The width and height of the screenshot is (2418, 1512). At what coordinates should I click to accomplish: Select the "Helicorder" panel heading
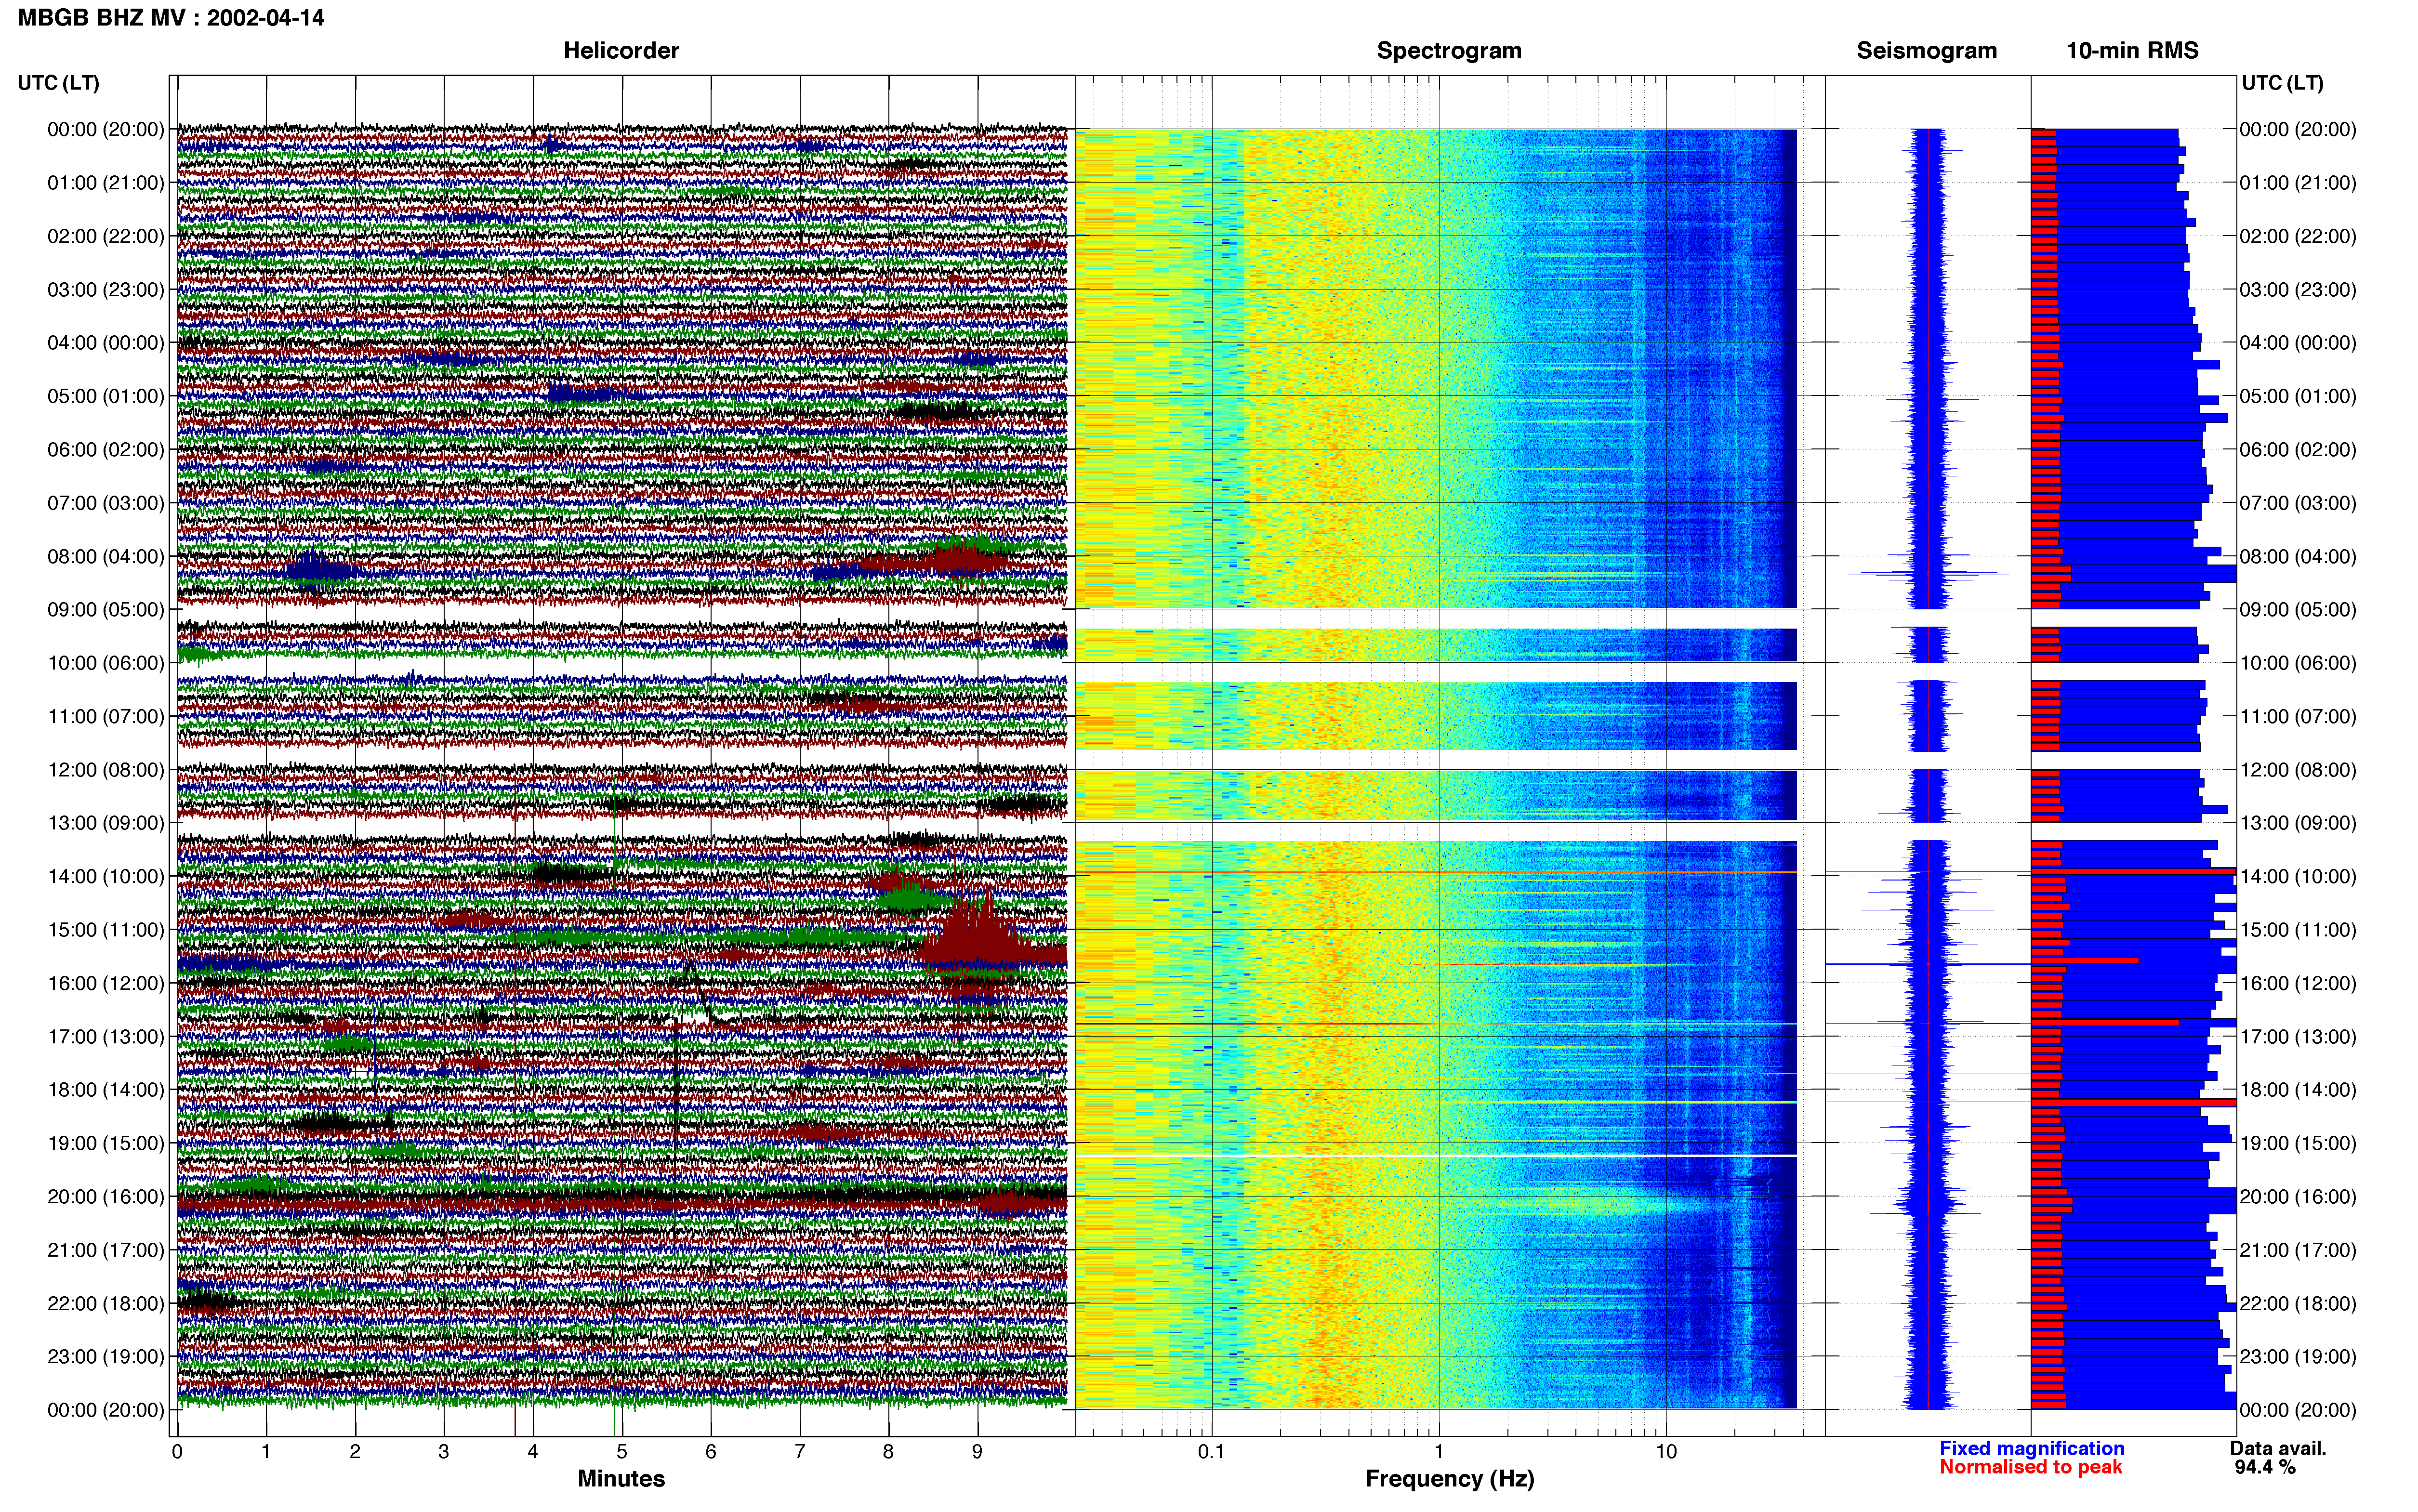point(621,50)
